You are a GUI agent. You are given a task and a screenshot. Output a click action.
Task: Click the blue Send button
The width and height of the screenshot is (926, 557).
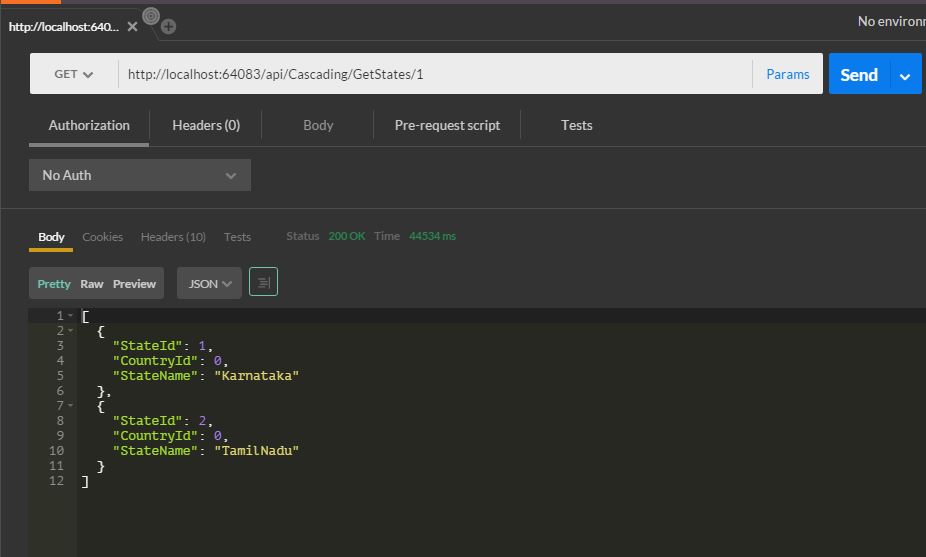[859, 75]
